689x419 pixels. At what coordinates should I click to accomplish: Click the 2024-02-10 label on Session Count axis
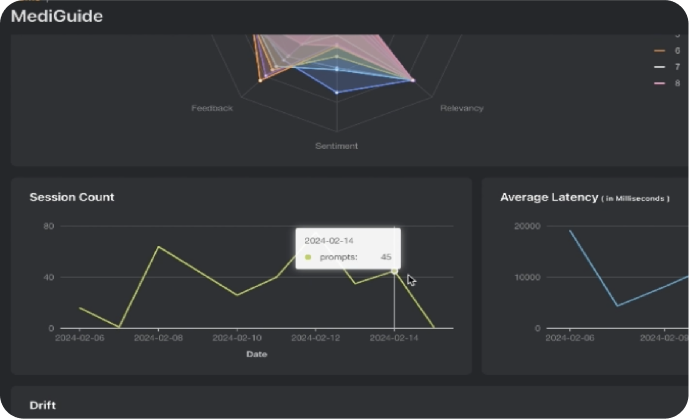pyautogui.click(x=237, y=338)
